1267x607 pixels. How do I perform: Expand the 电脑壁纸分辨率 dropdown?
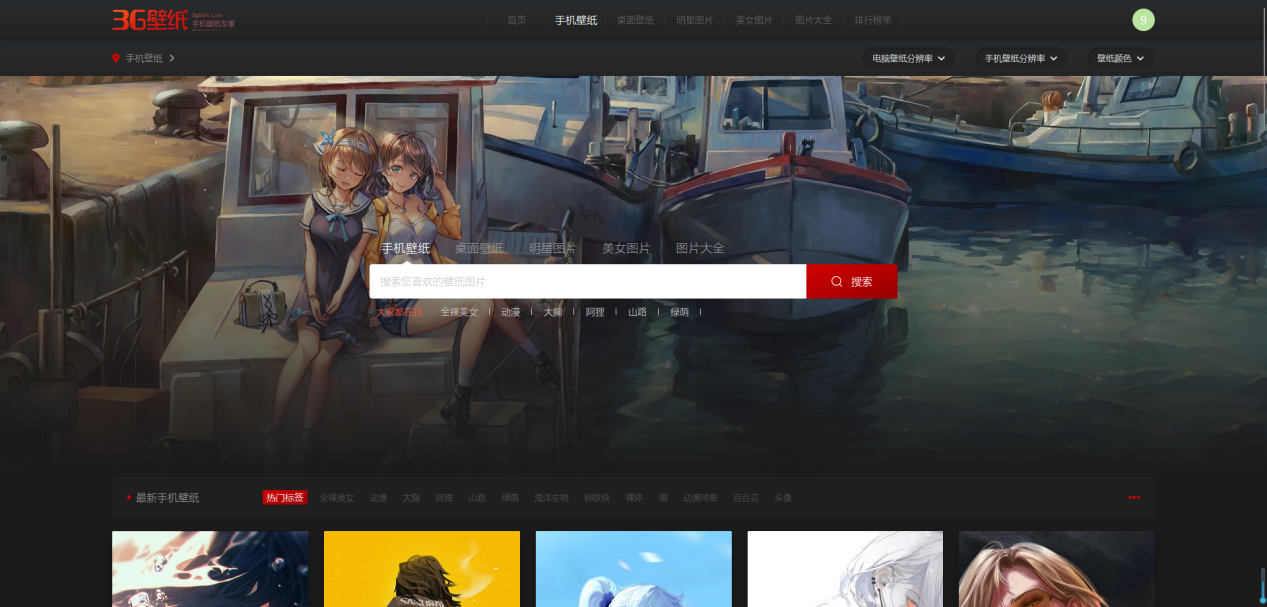tap(909, 58)
